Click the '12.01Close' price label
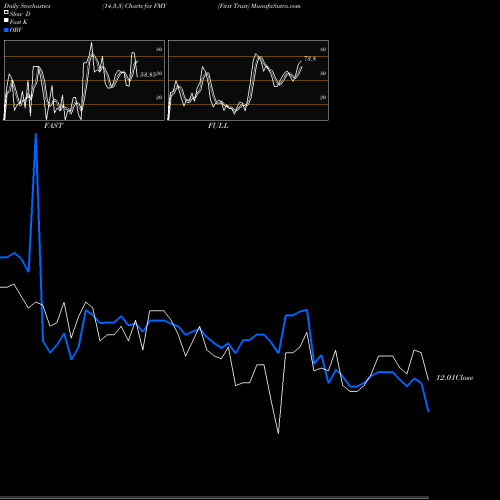The height and width of the screenshot is (500, 500). pyautogui.click(x=455, y=378)
